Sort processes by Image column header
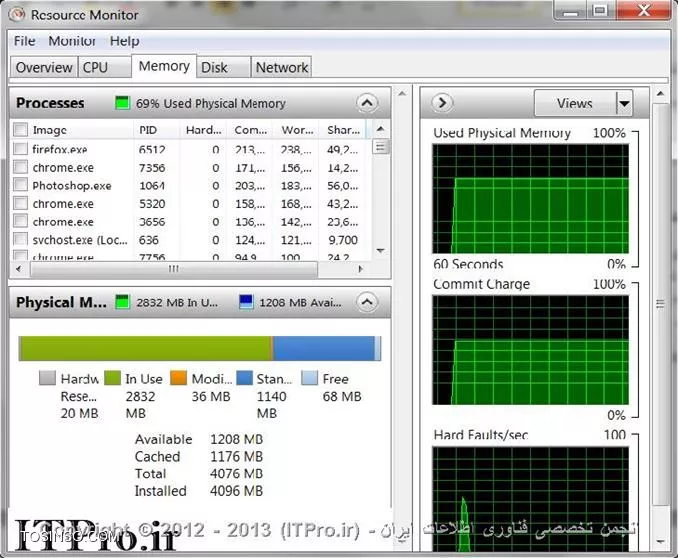 click(x=71, y=130)
